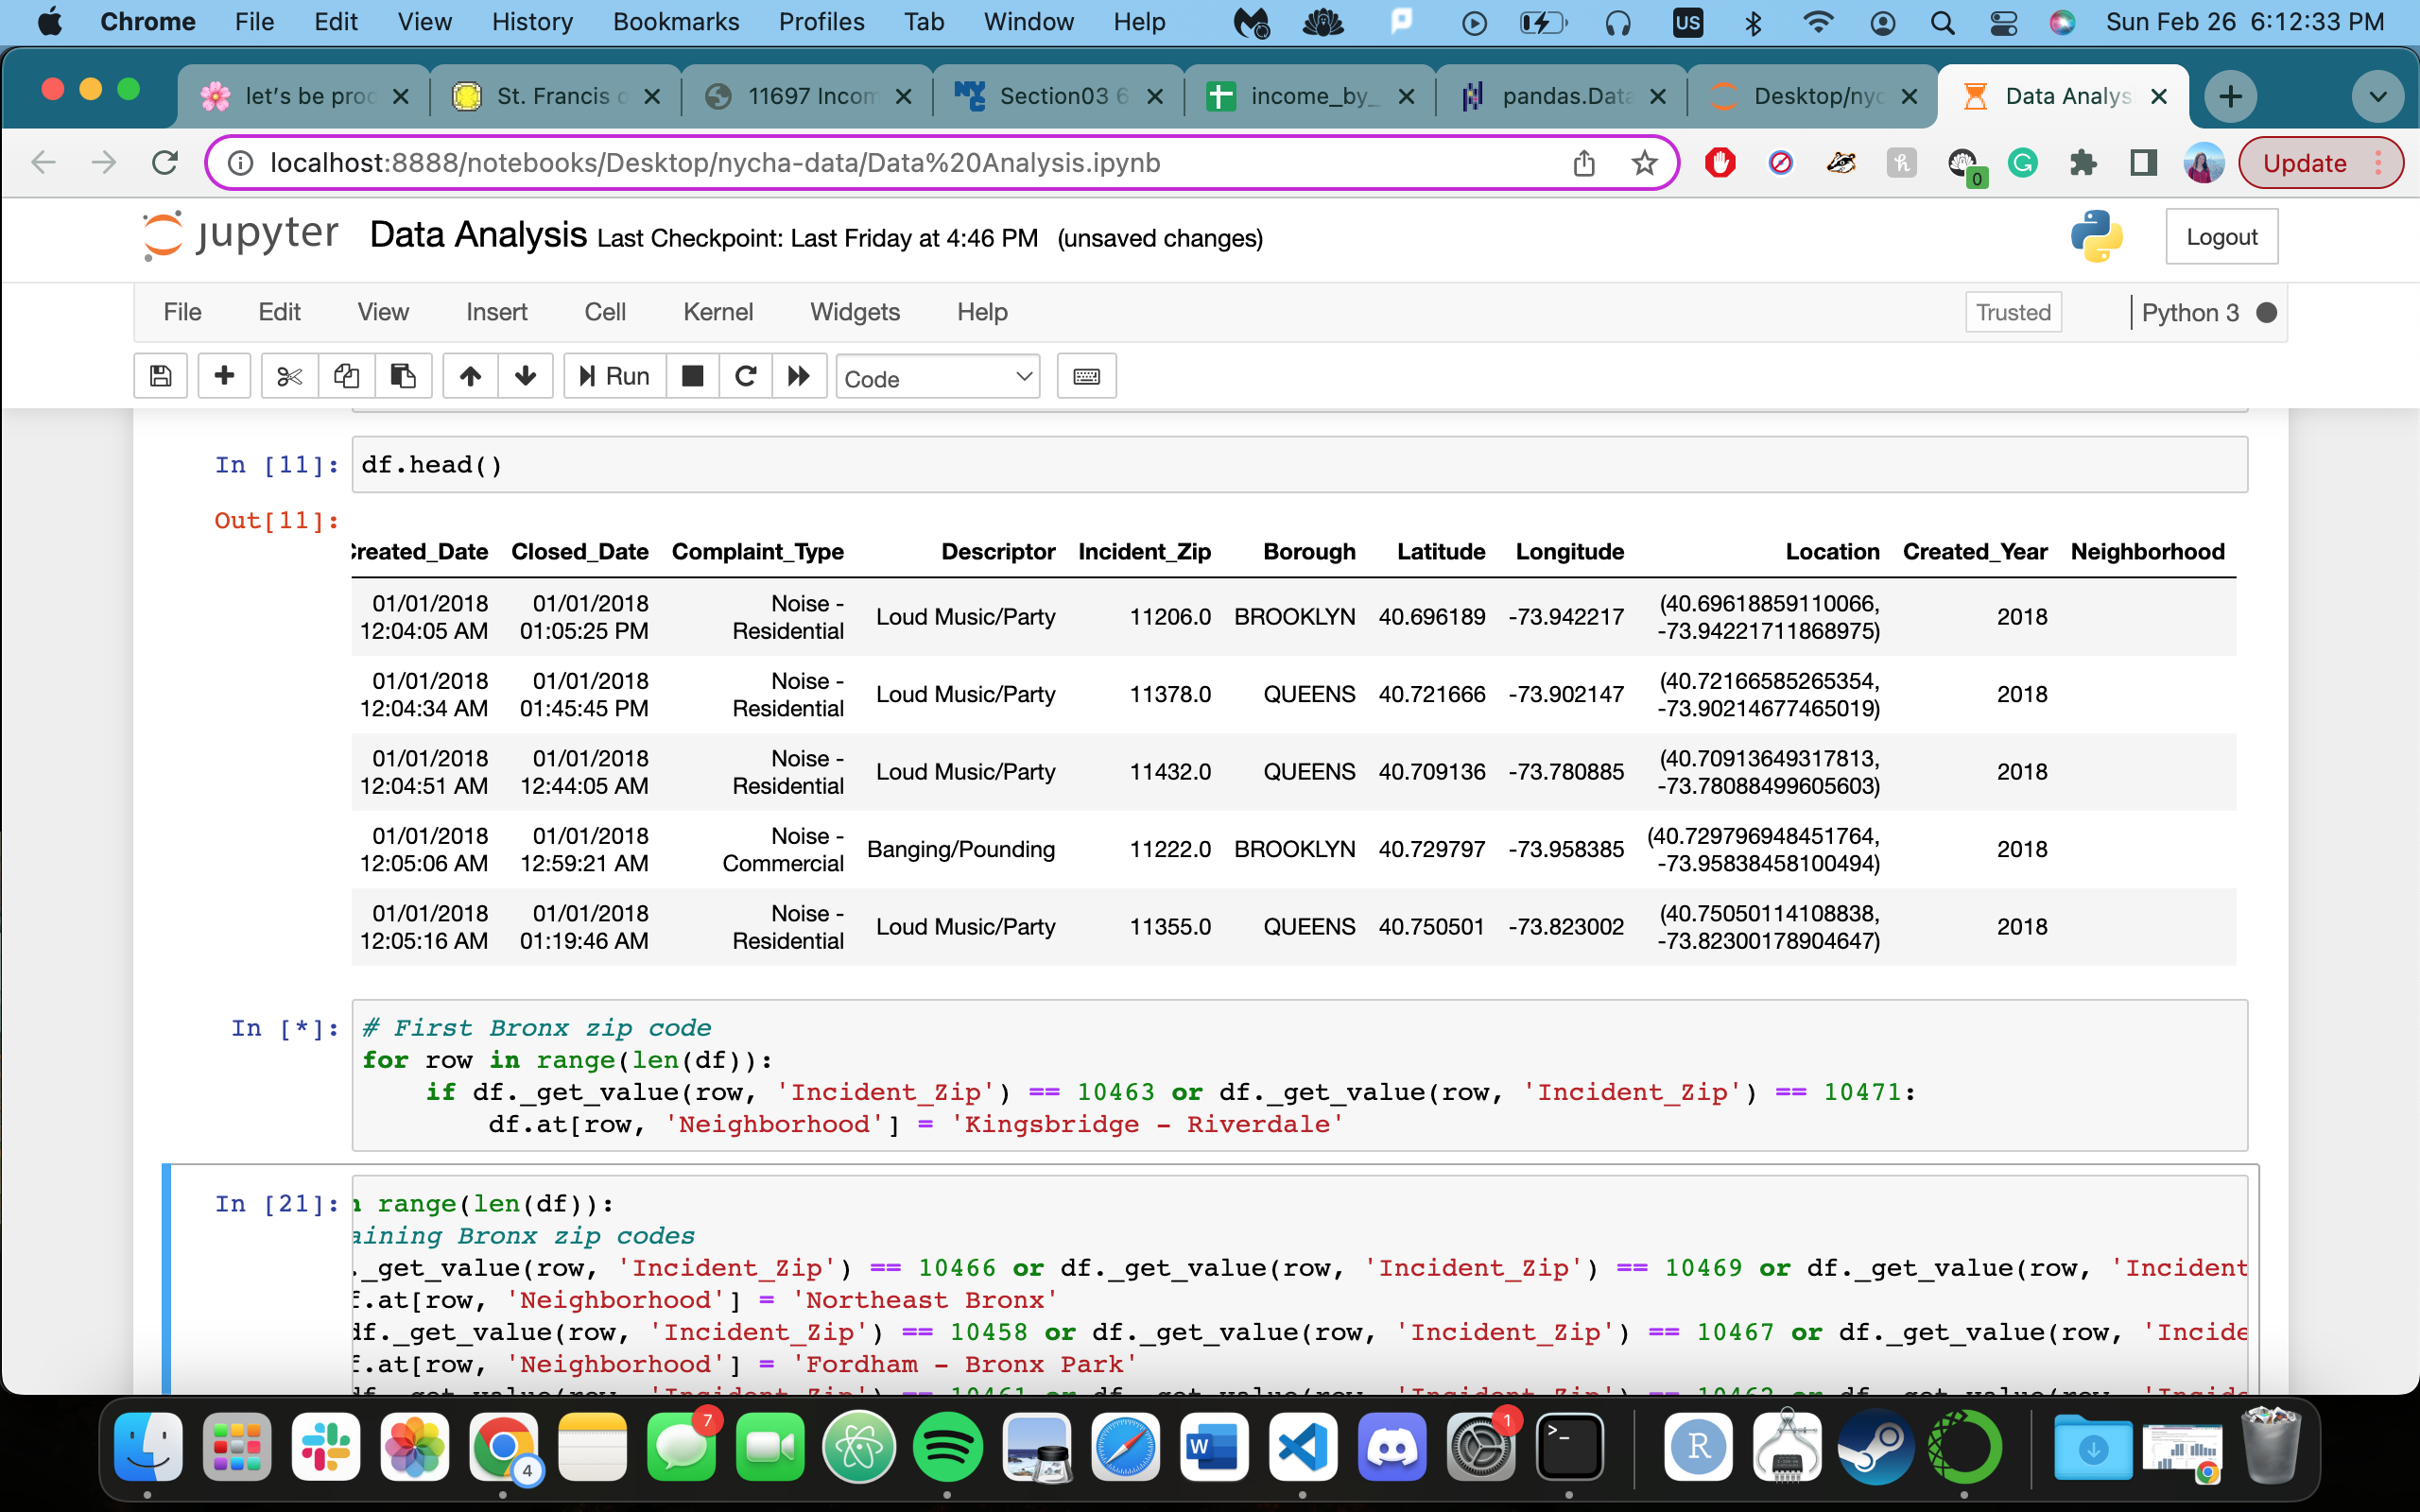Open the Jupyter View menu
Screen dimensions: 2420x1512
click(383, 312)
